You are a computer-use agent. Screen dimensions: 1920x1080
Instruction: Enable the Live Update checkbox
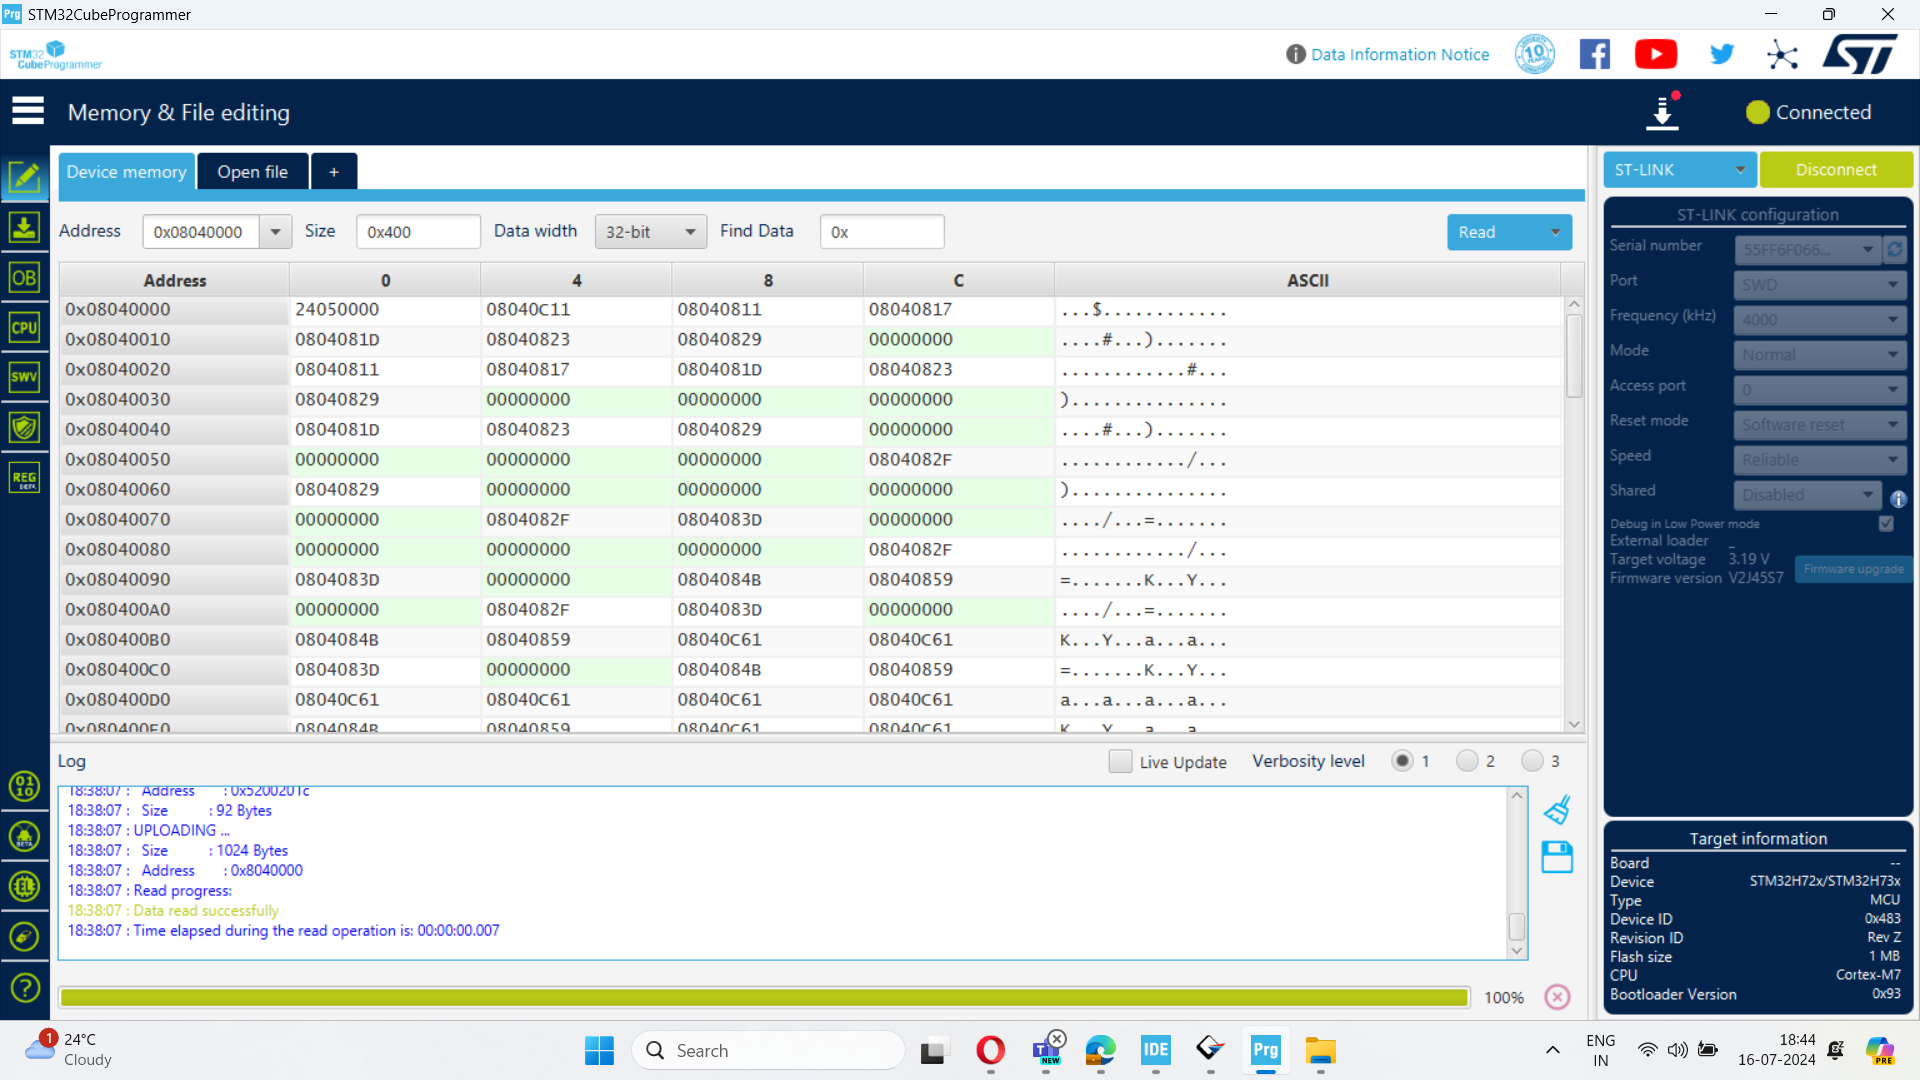click(x=1120, y=761)
